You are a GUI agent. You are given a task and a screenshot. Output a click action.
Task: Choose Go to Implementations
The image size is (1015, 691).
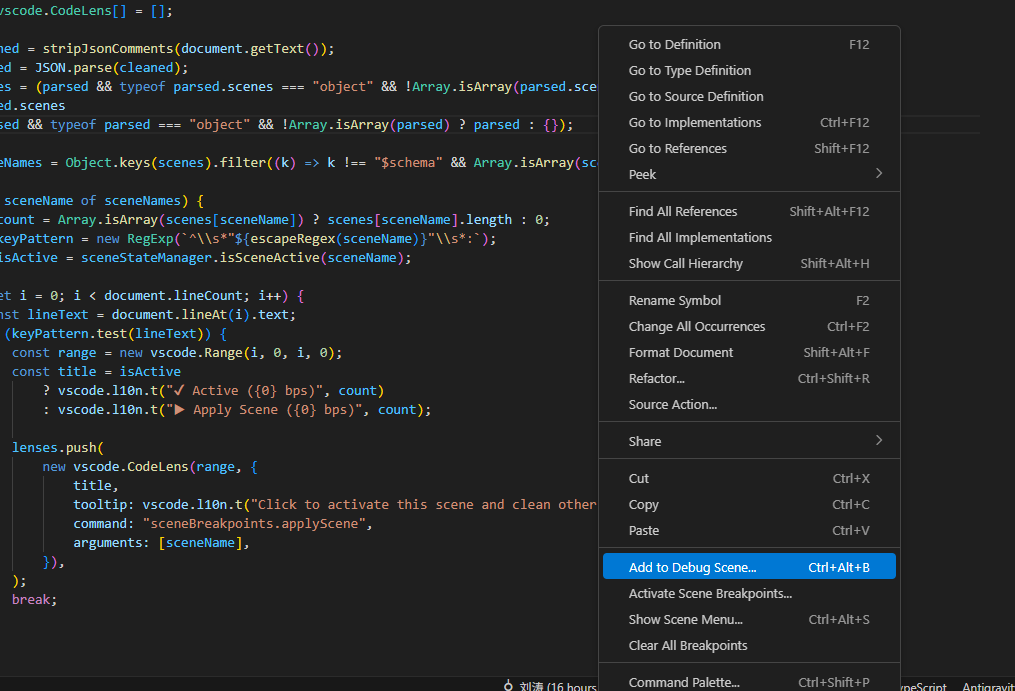pos(749,122)
